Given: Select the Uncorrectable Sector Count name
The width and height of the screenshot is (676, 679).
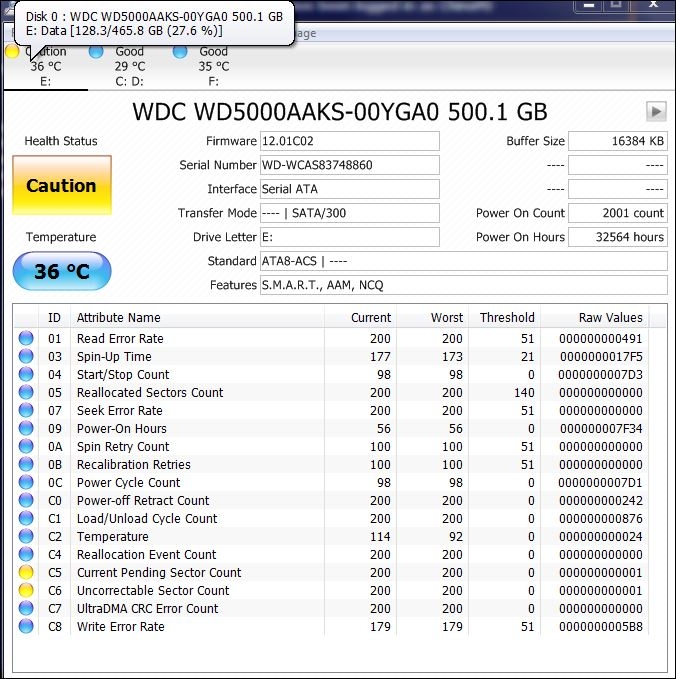Looking at the screenshot, I should tap(153, 590).
